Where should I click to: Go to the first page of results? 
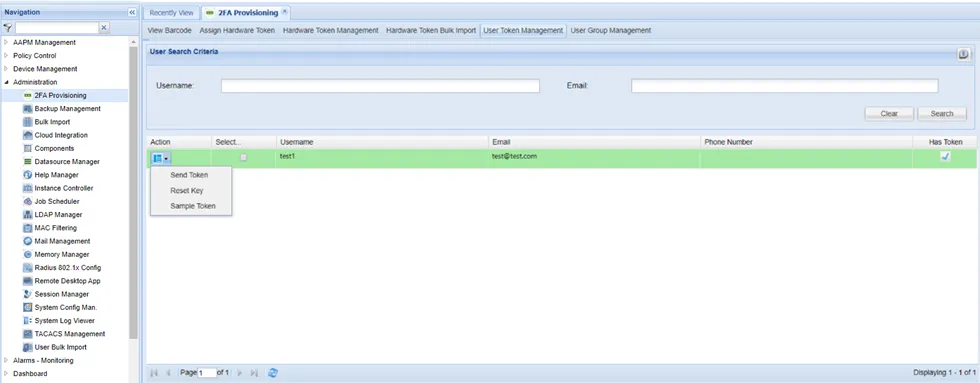[x=154, y=372]
